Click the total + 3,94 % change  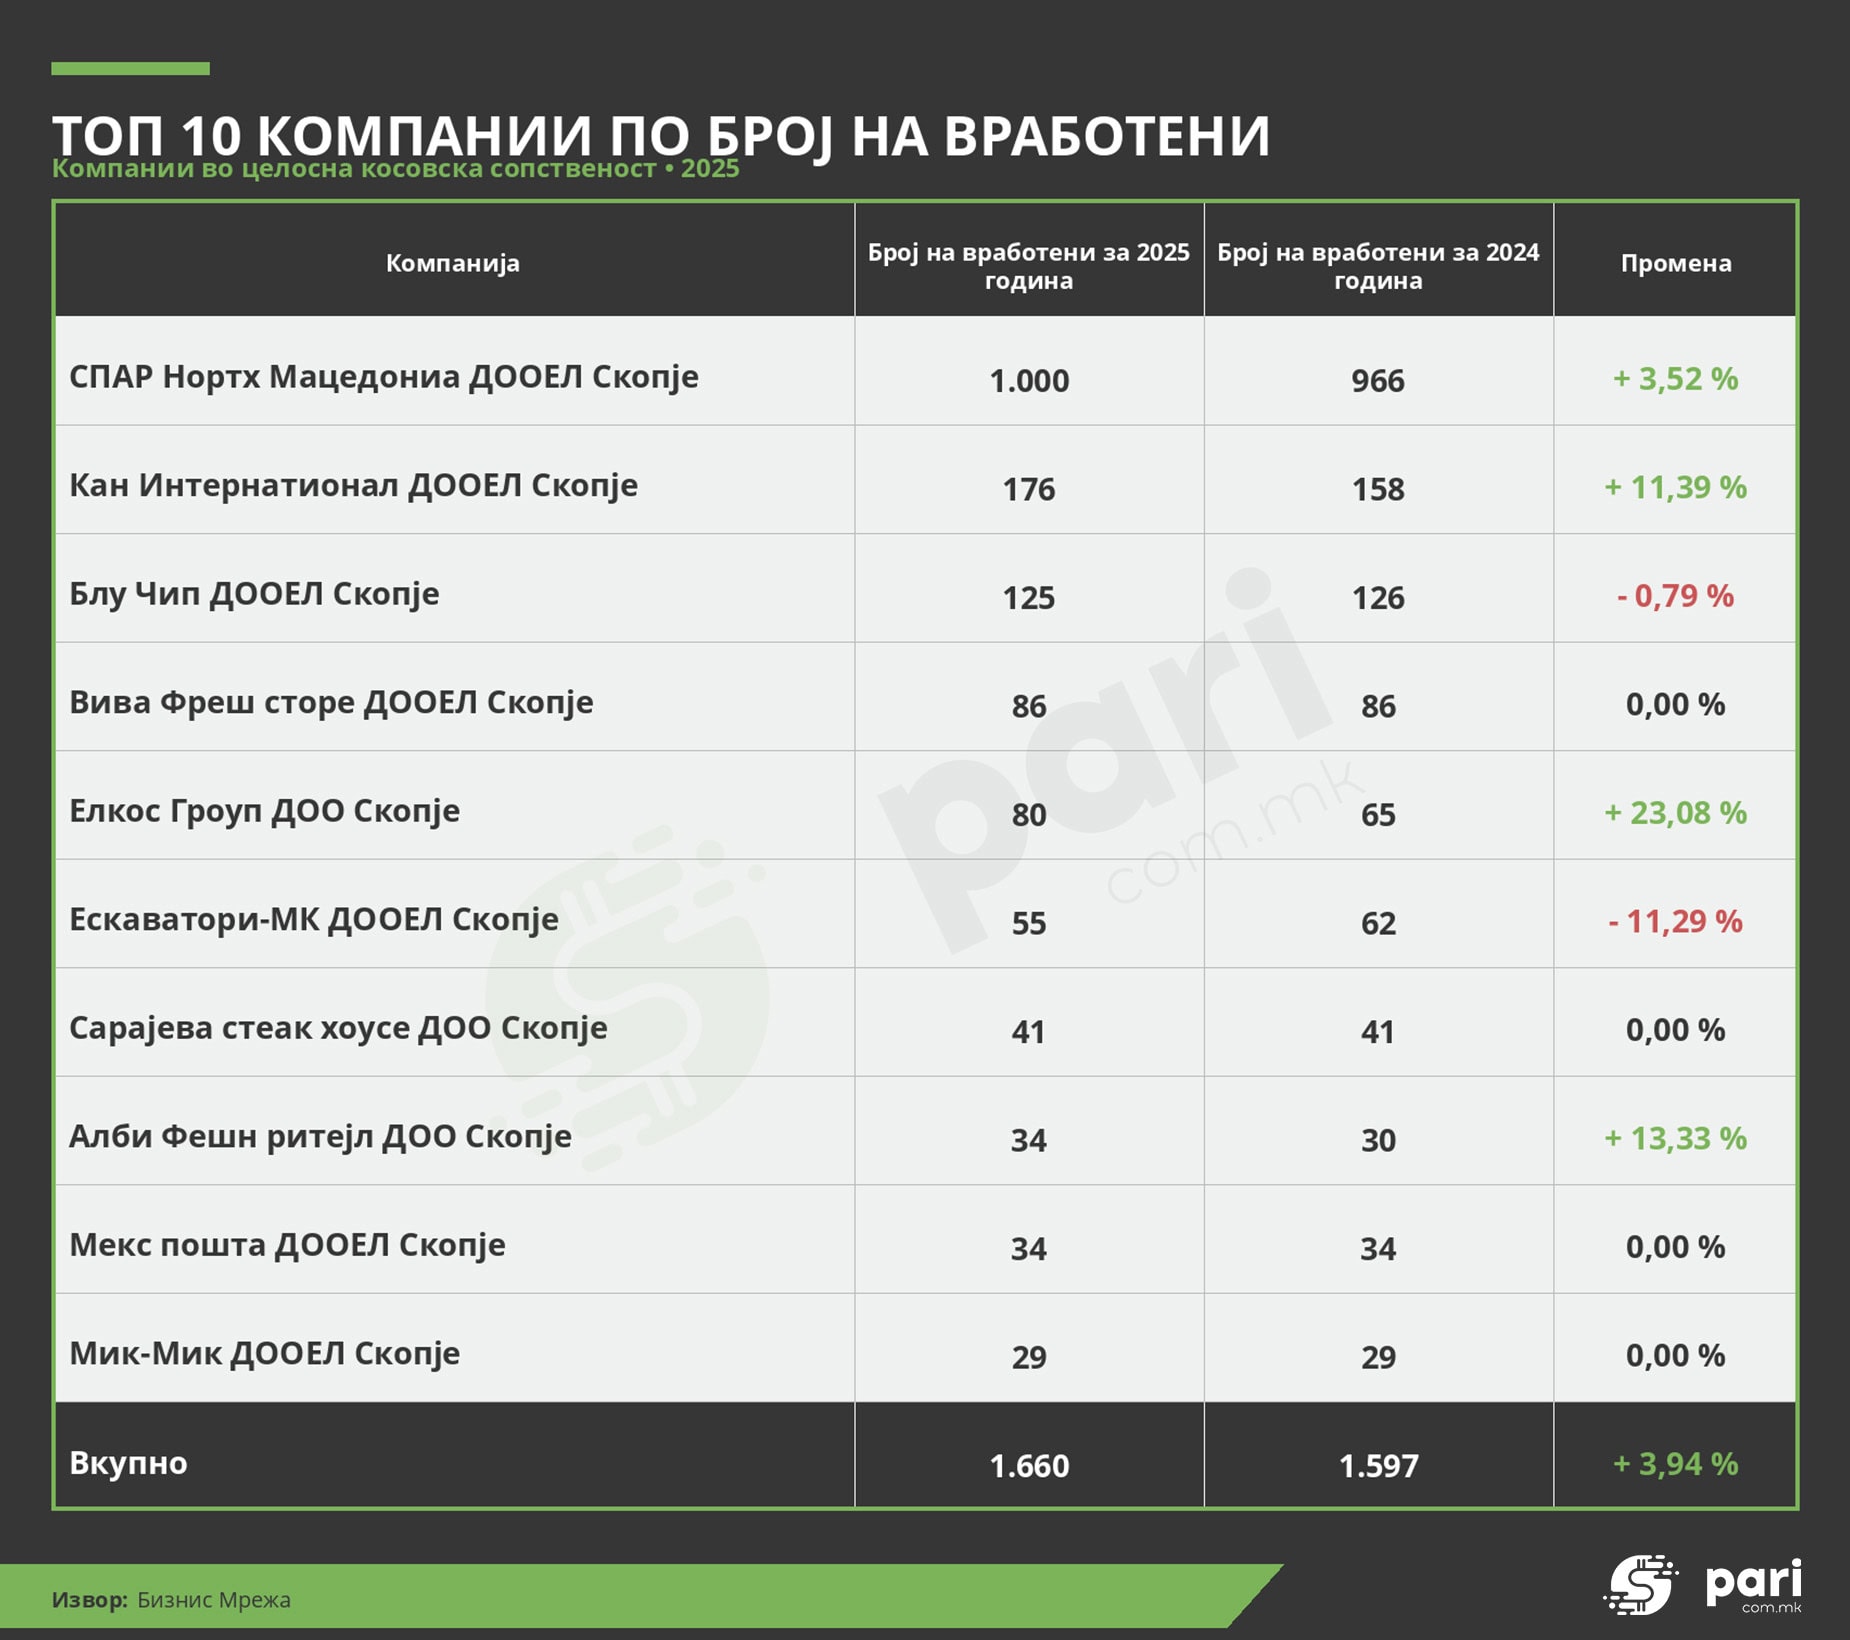point(1676,1464)
